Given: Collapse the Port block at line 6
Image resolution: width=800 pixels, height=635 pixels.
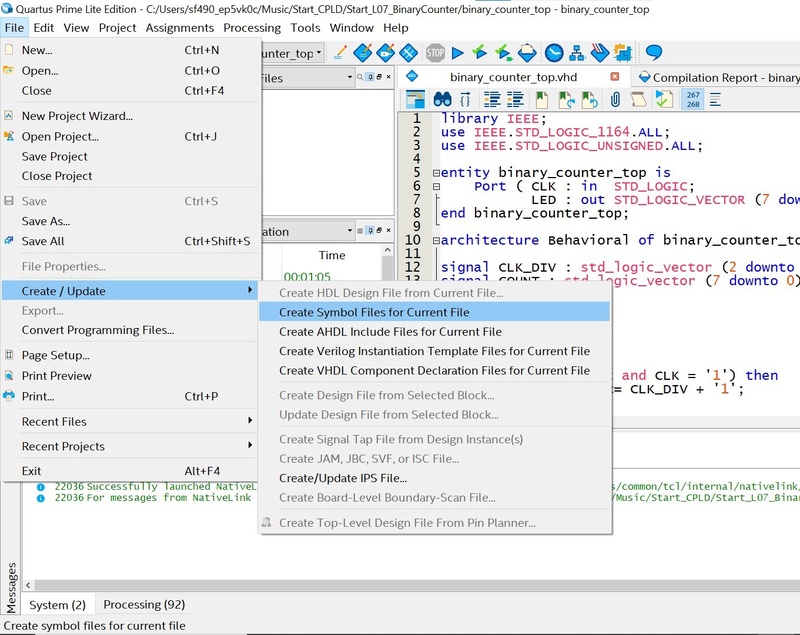Looking at the screenshot, I should coord(436,187).
